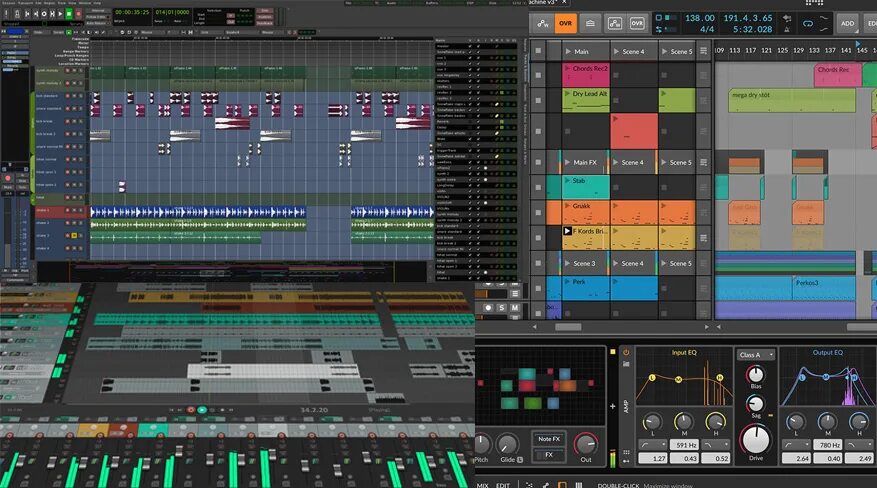Click left arrow of clip launcher scrollbar
877x488 pixels.
535,327
